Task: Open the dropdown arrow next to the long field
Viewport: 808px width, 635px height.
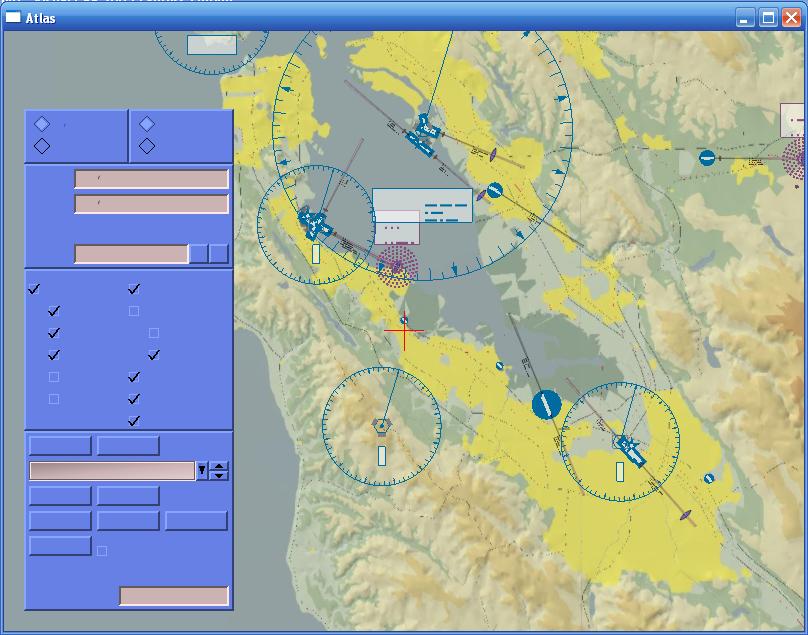Action: point(202,470)
